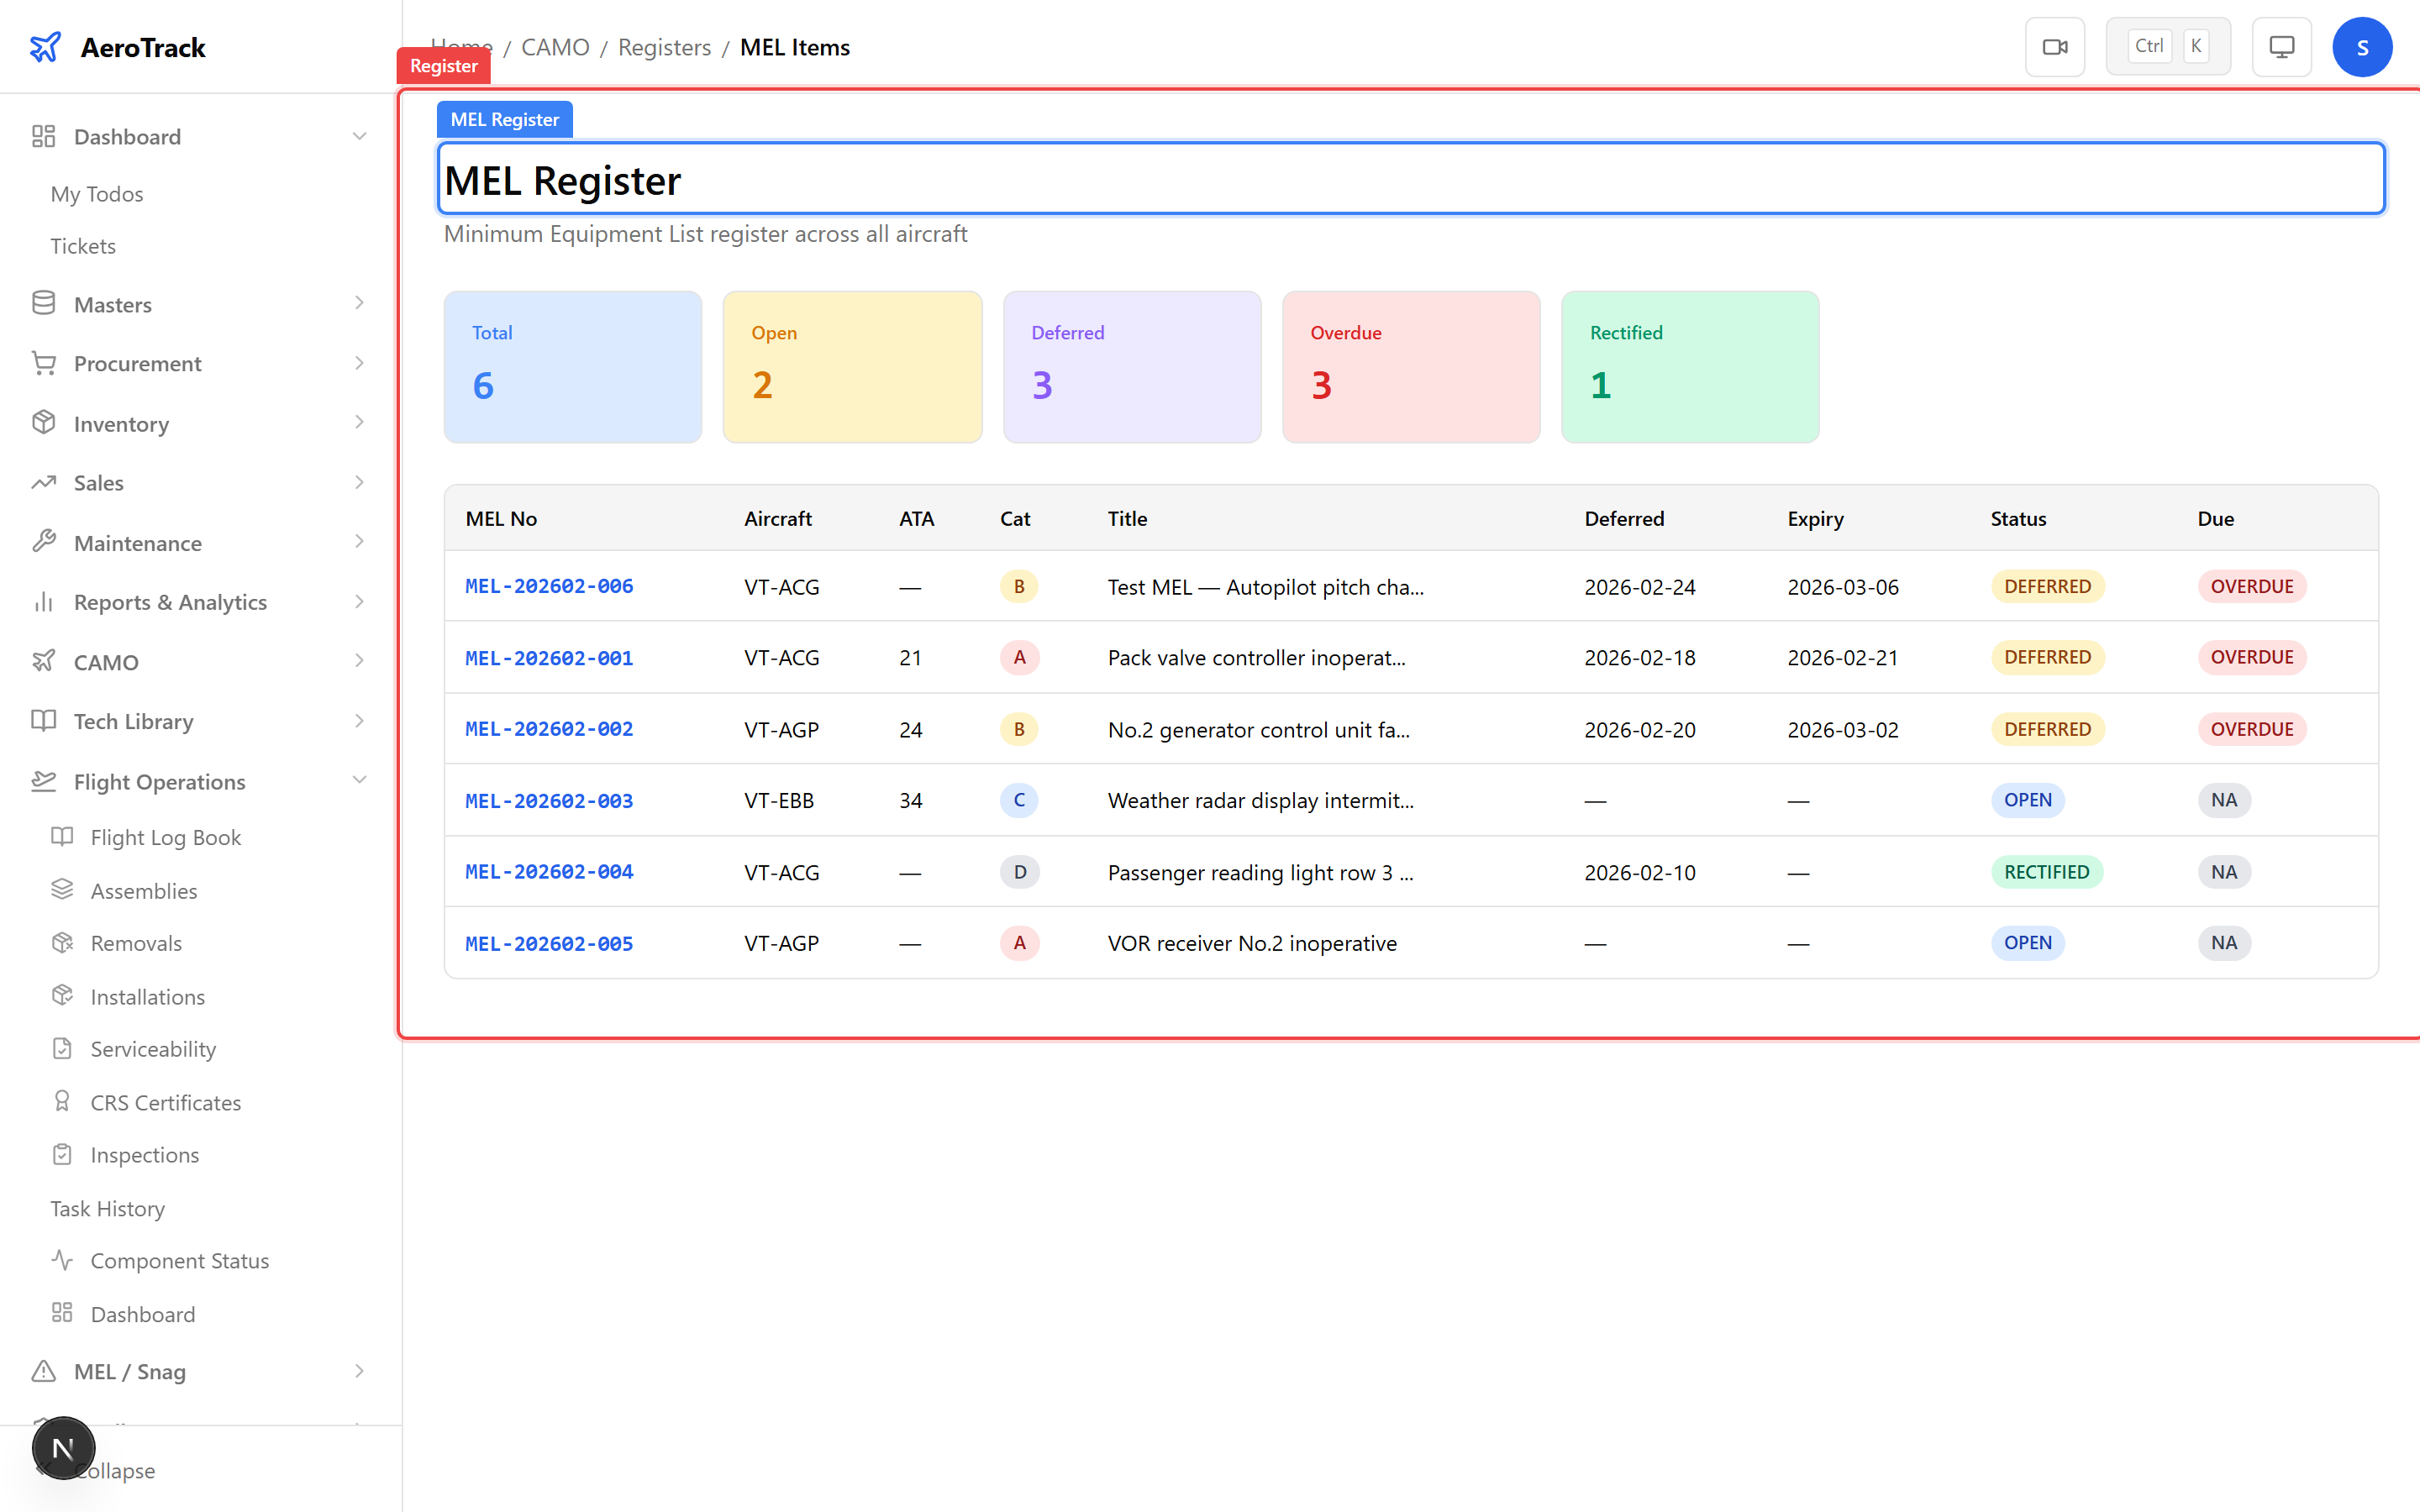Select the Removals icon in sidebar
Screen dimensions: 2420x1512
tap(62, 942)
